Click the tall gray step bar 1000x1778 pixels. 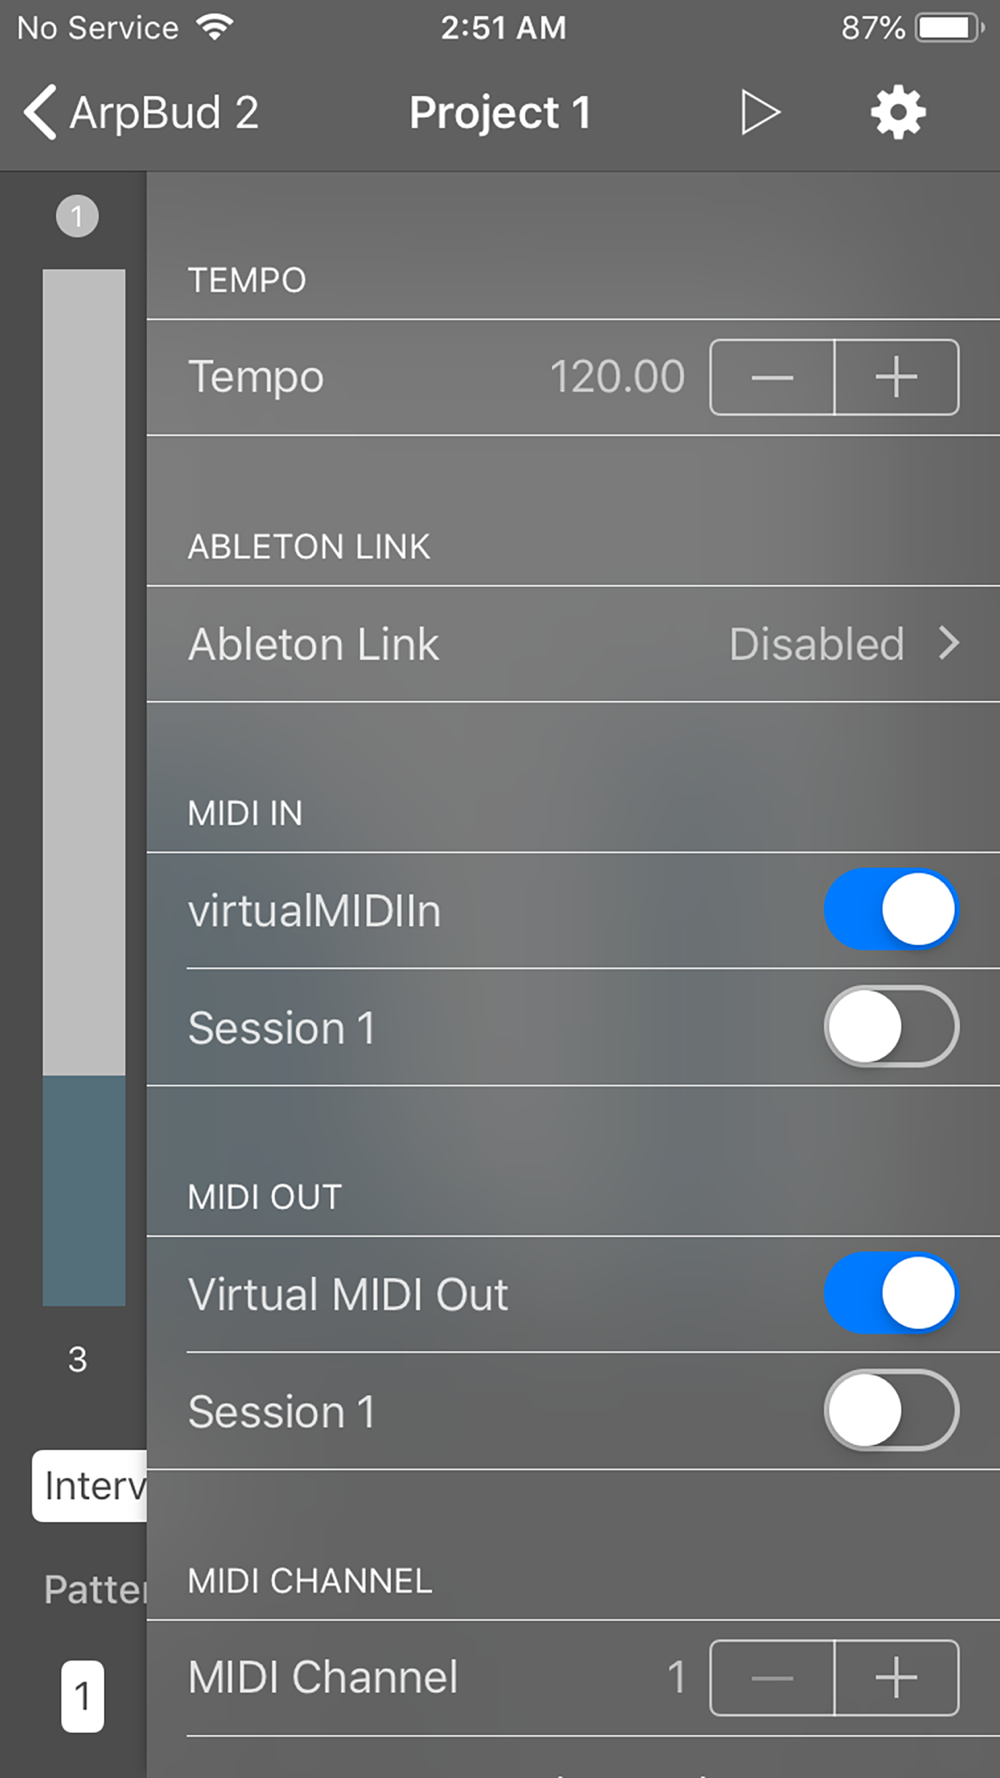pyautogui.click(x=84, y=672)
